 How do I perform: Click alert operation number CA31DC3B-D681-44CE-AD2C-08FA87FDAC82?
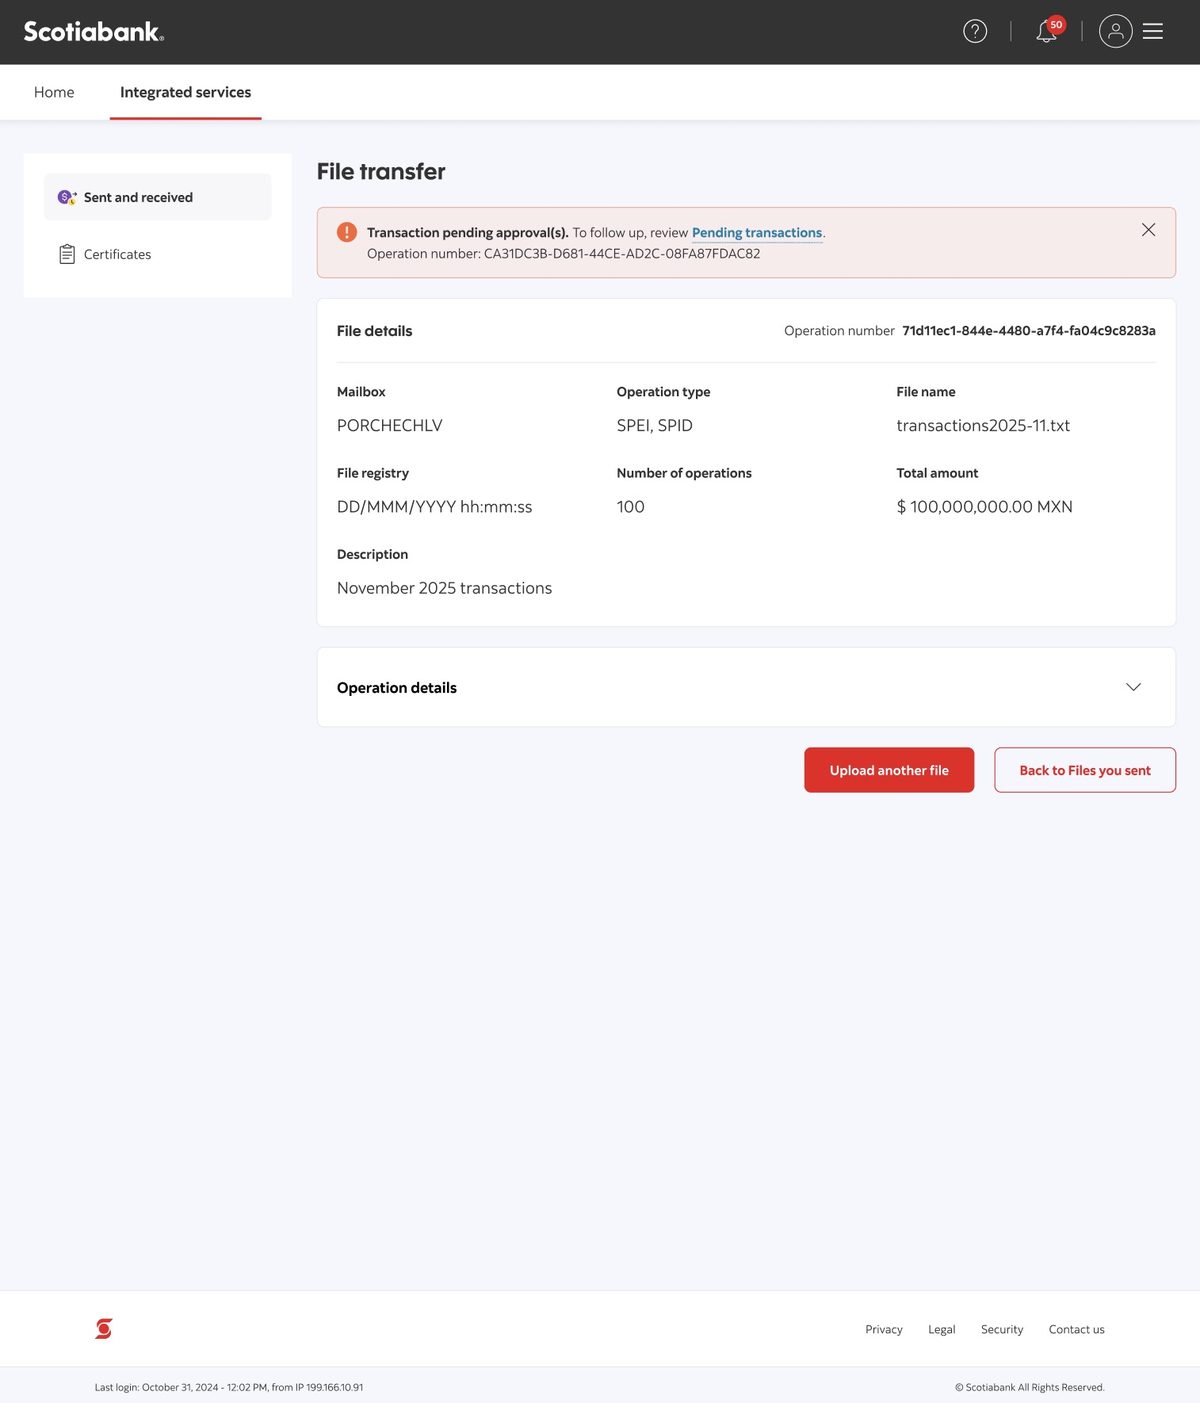622,254
